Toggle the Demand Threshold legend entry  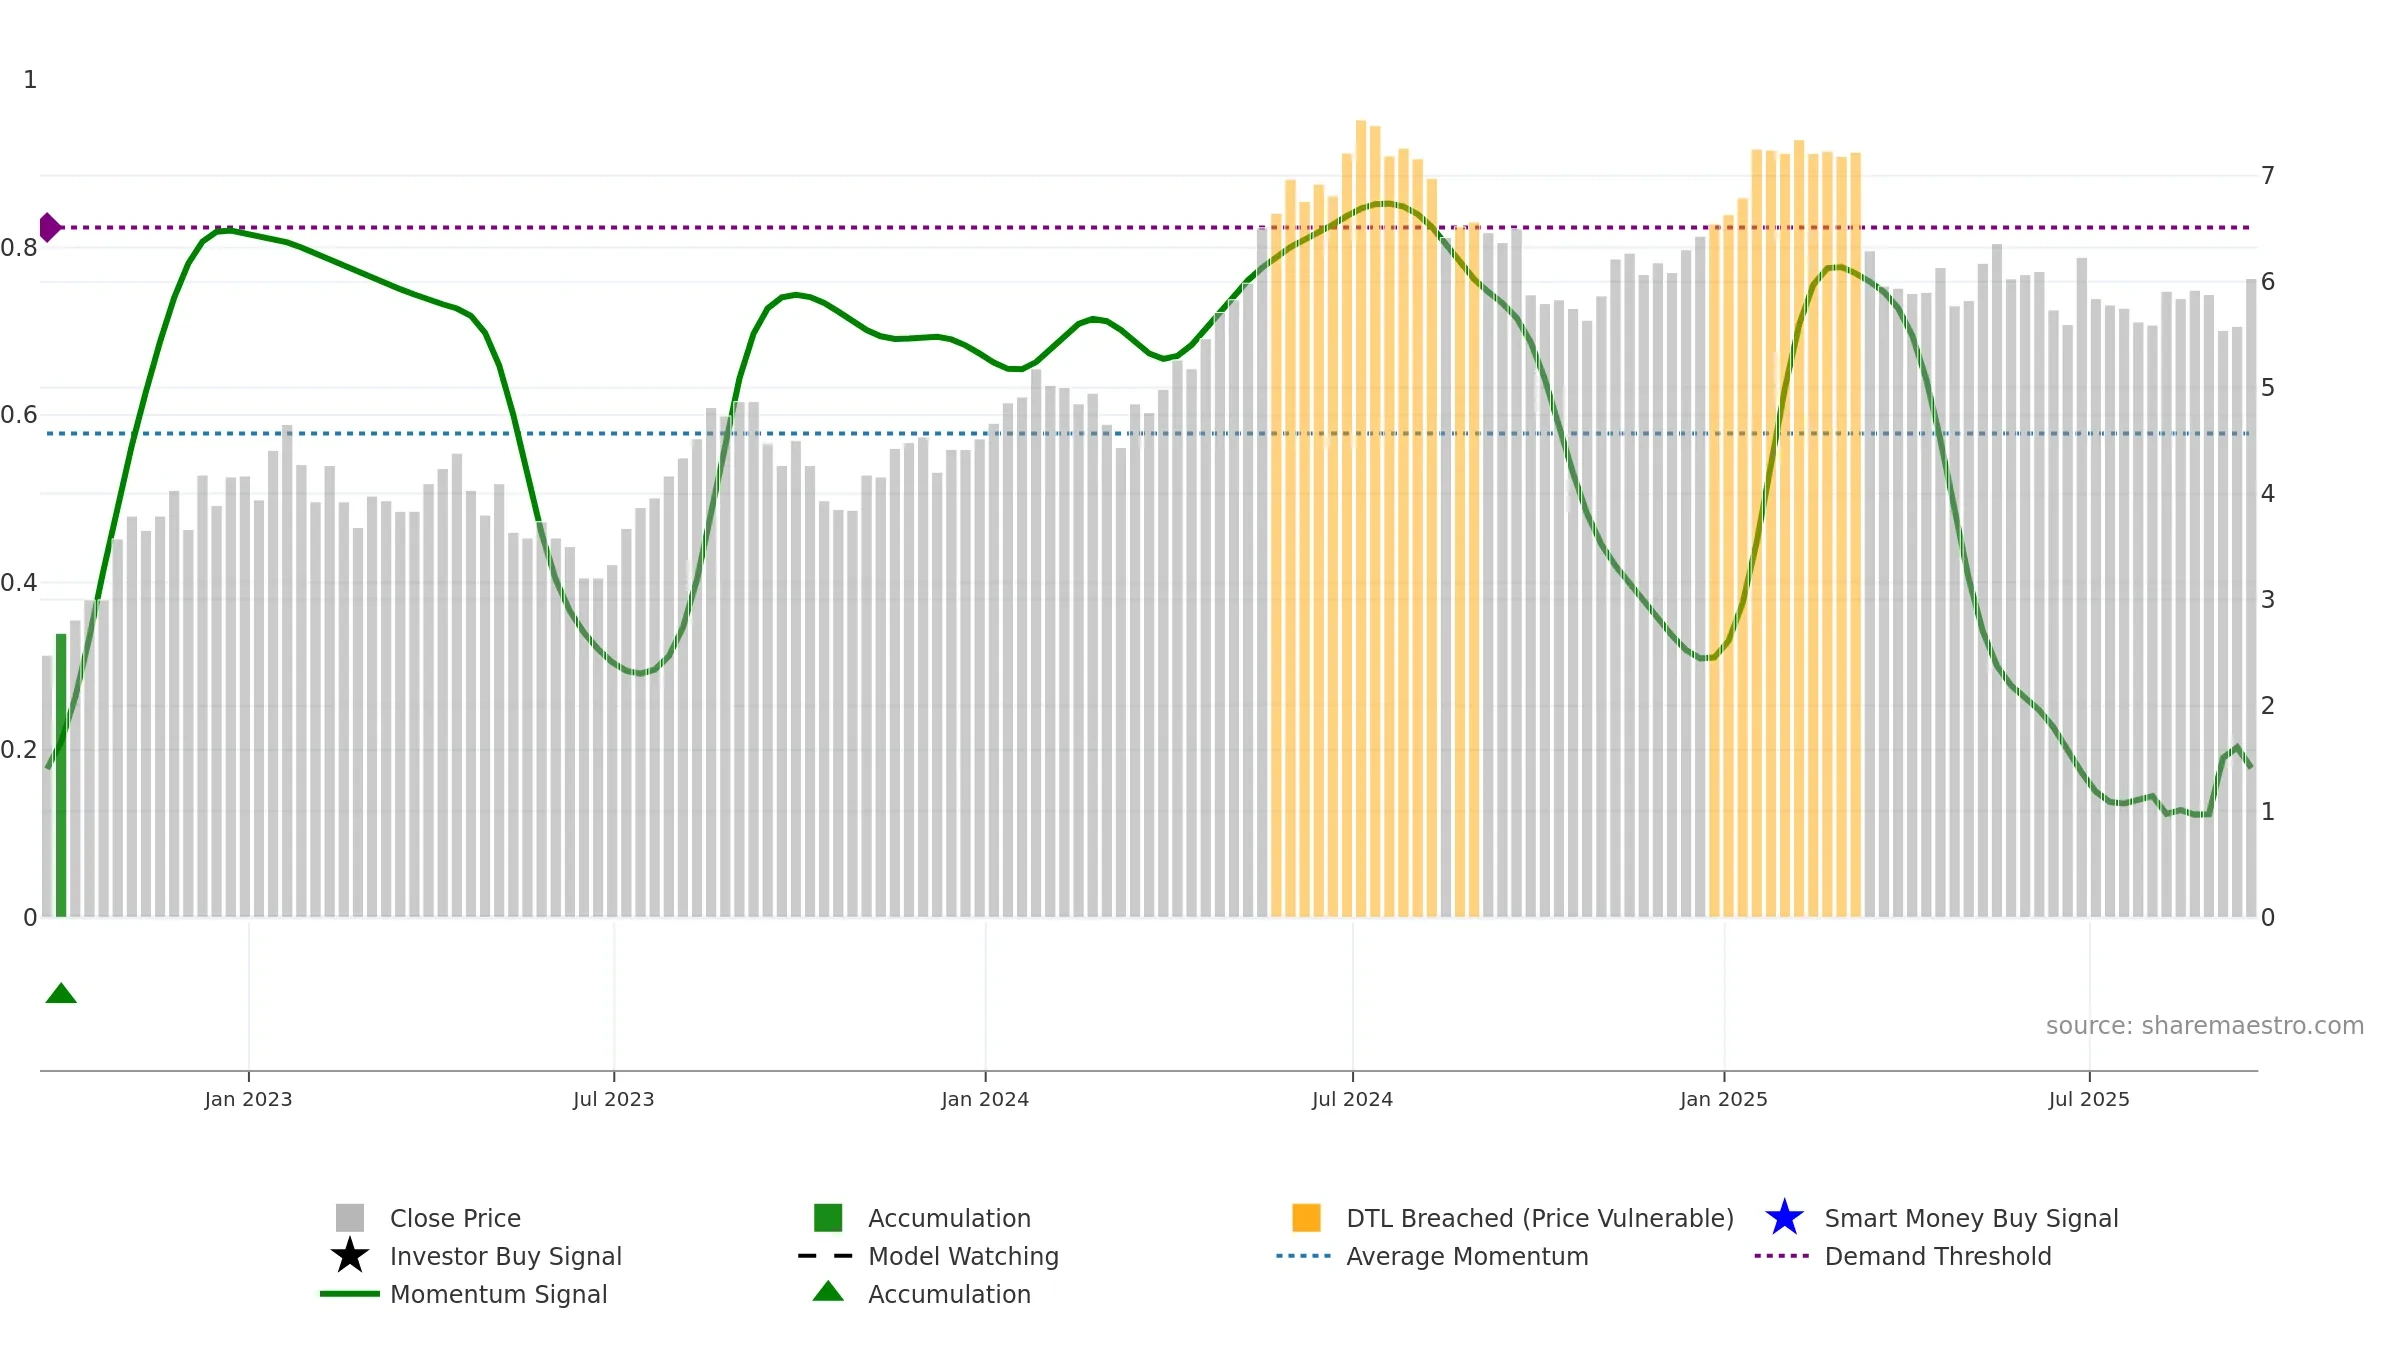point(1903,1256)
